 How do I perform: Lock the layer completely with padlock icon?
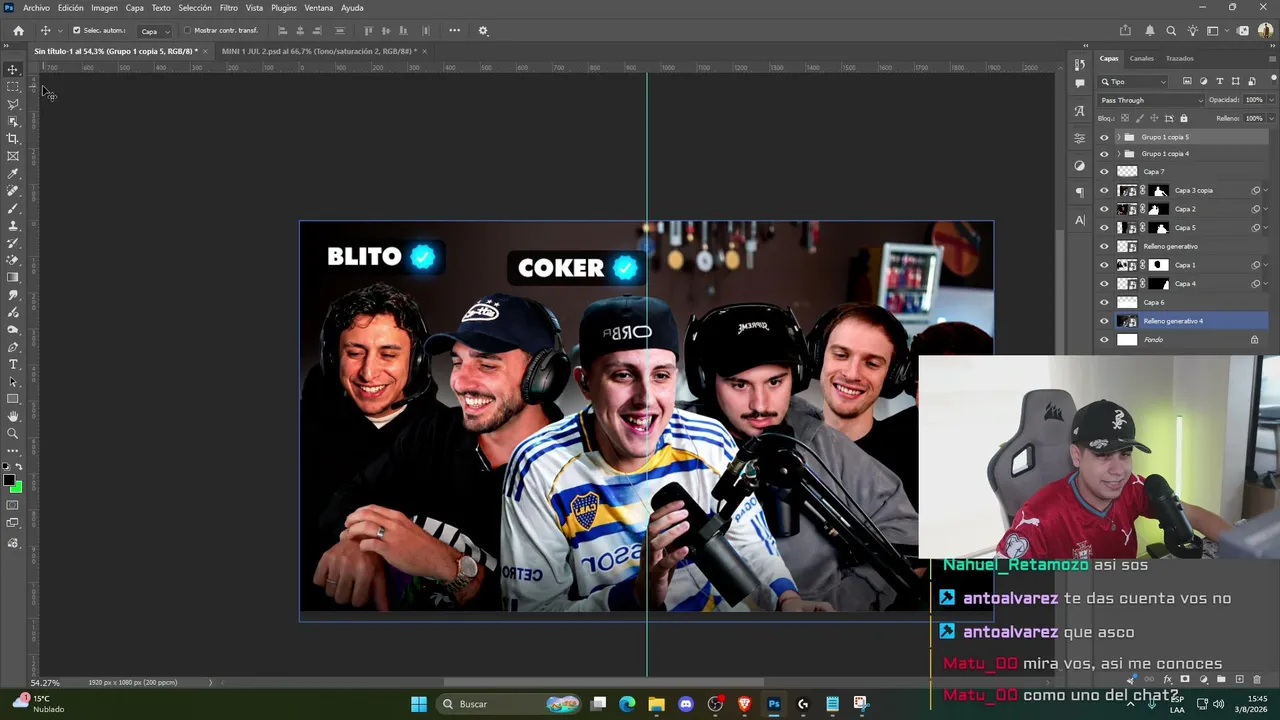tap(1184, 118)
